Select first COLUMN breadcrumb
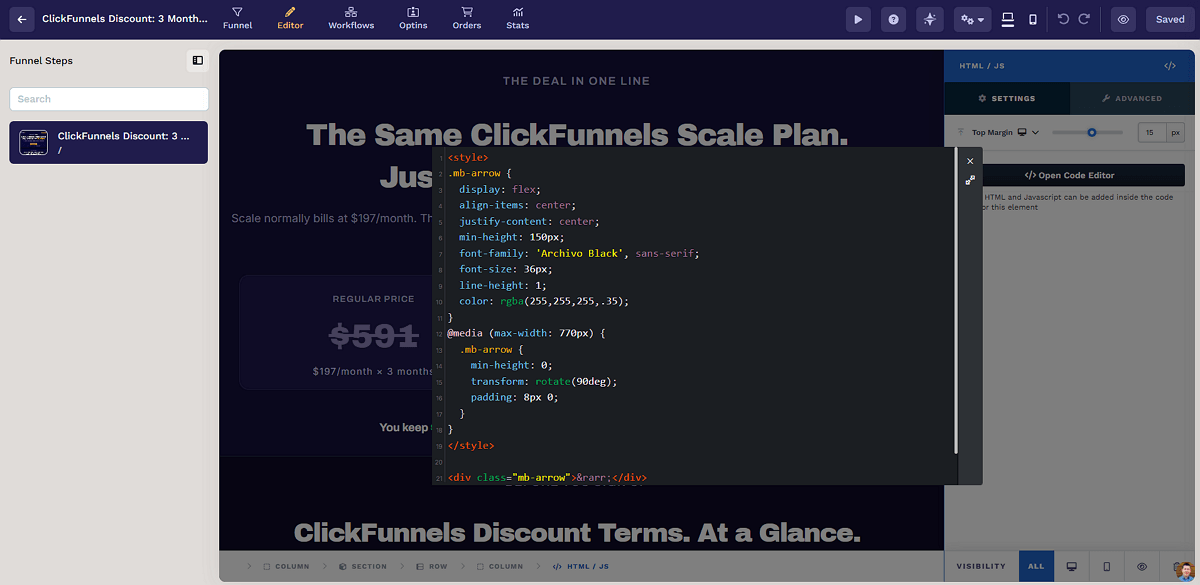The height and width of the screenshot is (585, 1200). (286, 567)
